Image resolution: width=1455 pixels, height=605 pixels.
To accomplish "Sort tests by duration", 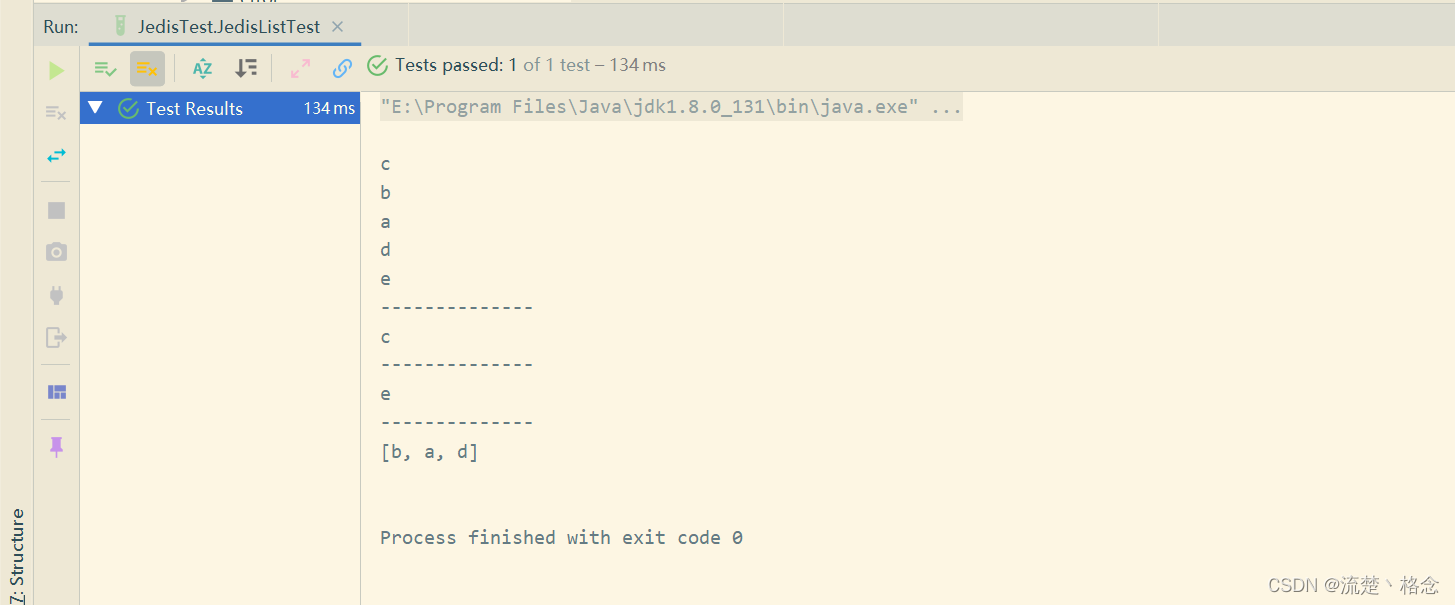I will tap(245, 68).
